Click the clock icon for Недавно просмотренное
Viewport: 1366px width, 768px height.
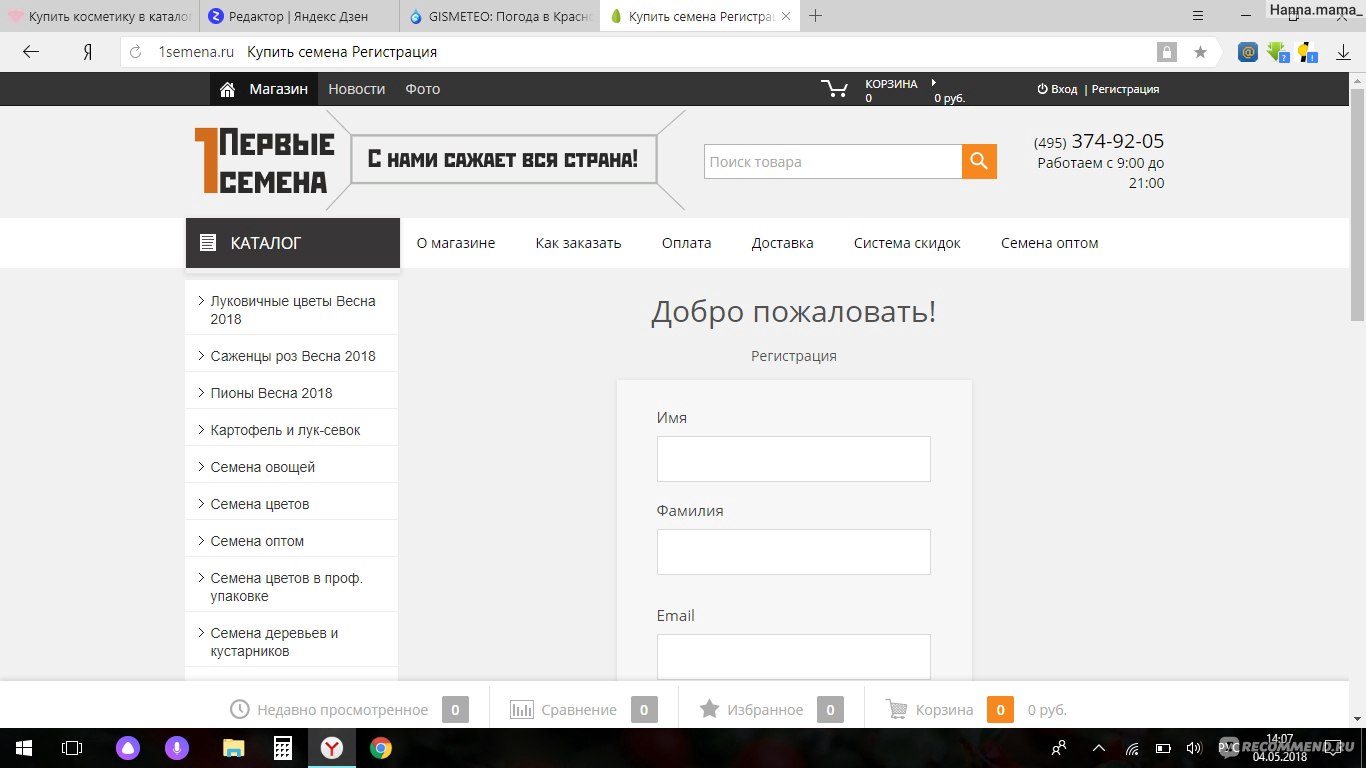tap(240, 710)
